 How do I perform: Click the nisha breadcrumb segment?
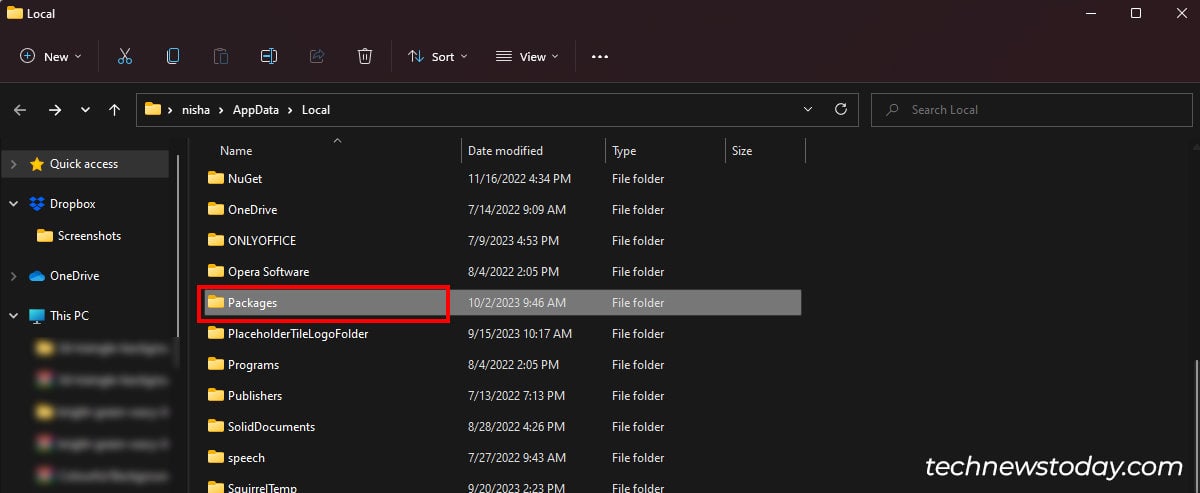196,110
